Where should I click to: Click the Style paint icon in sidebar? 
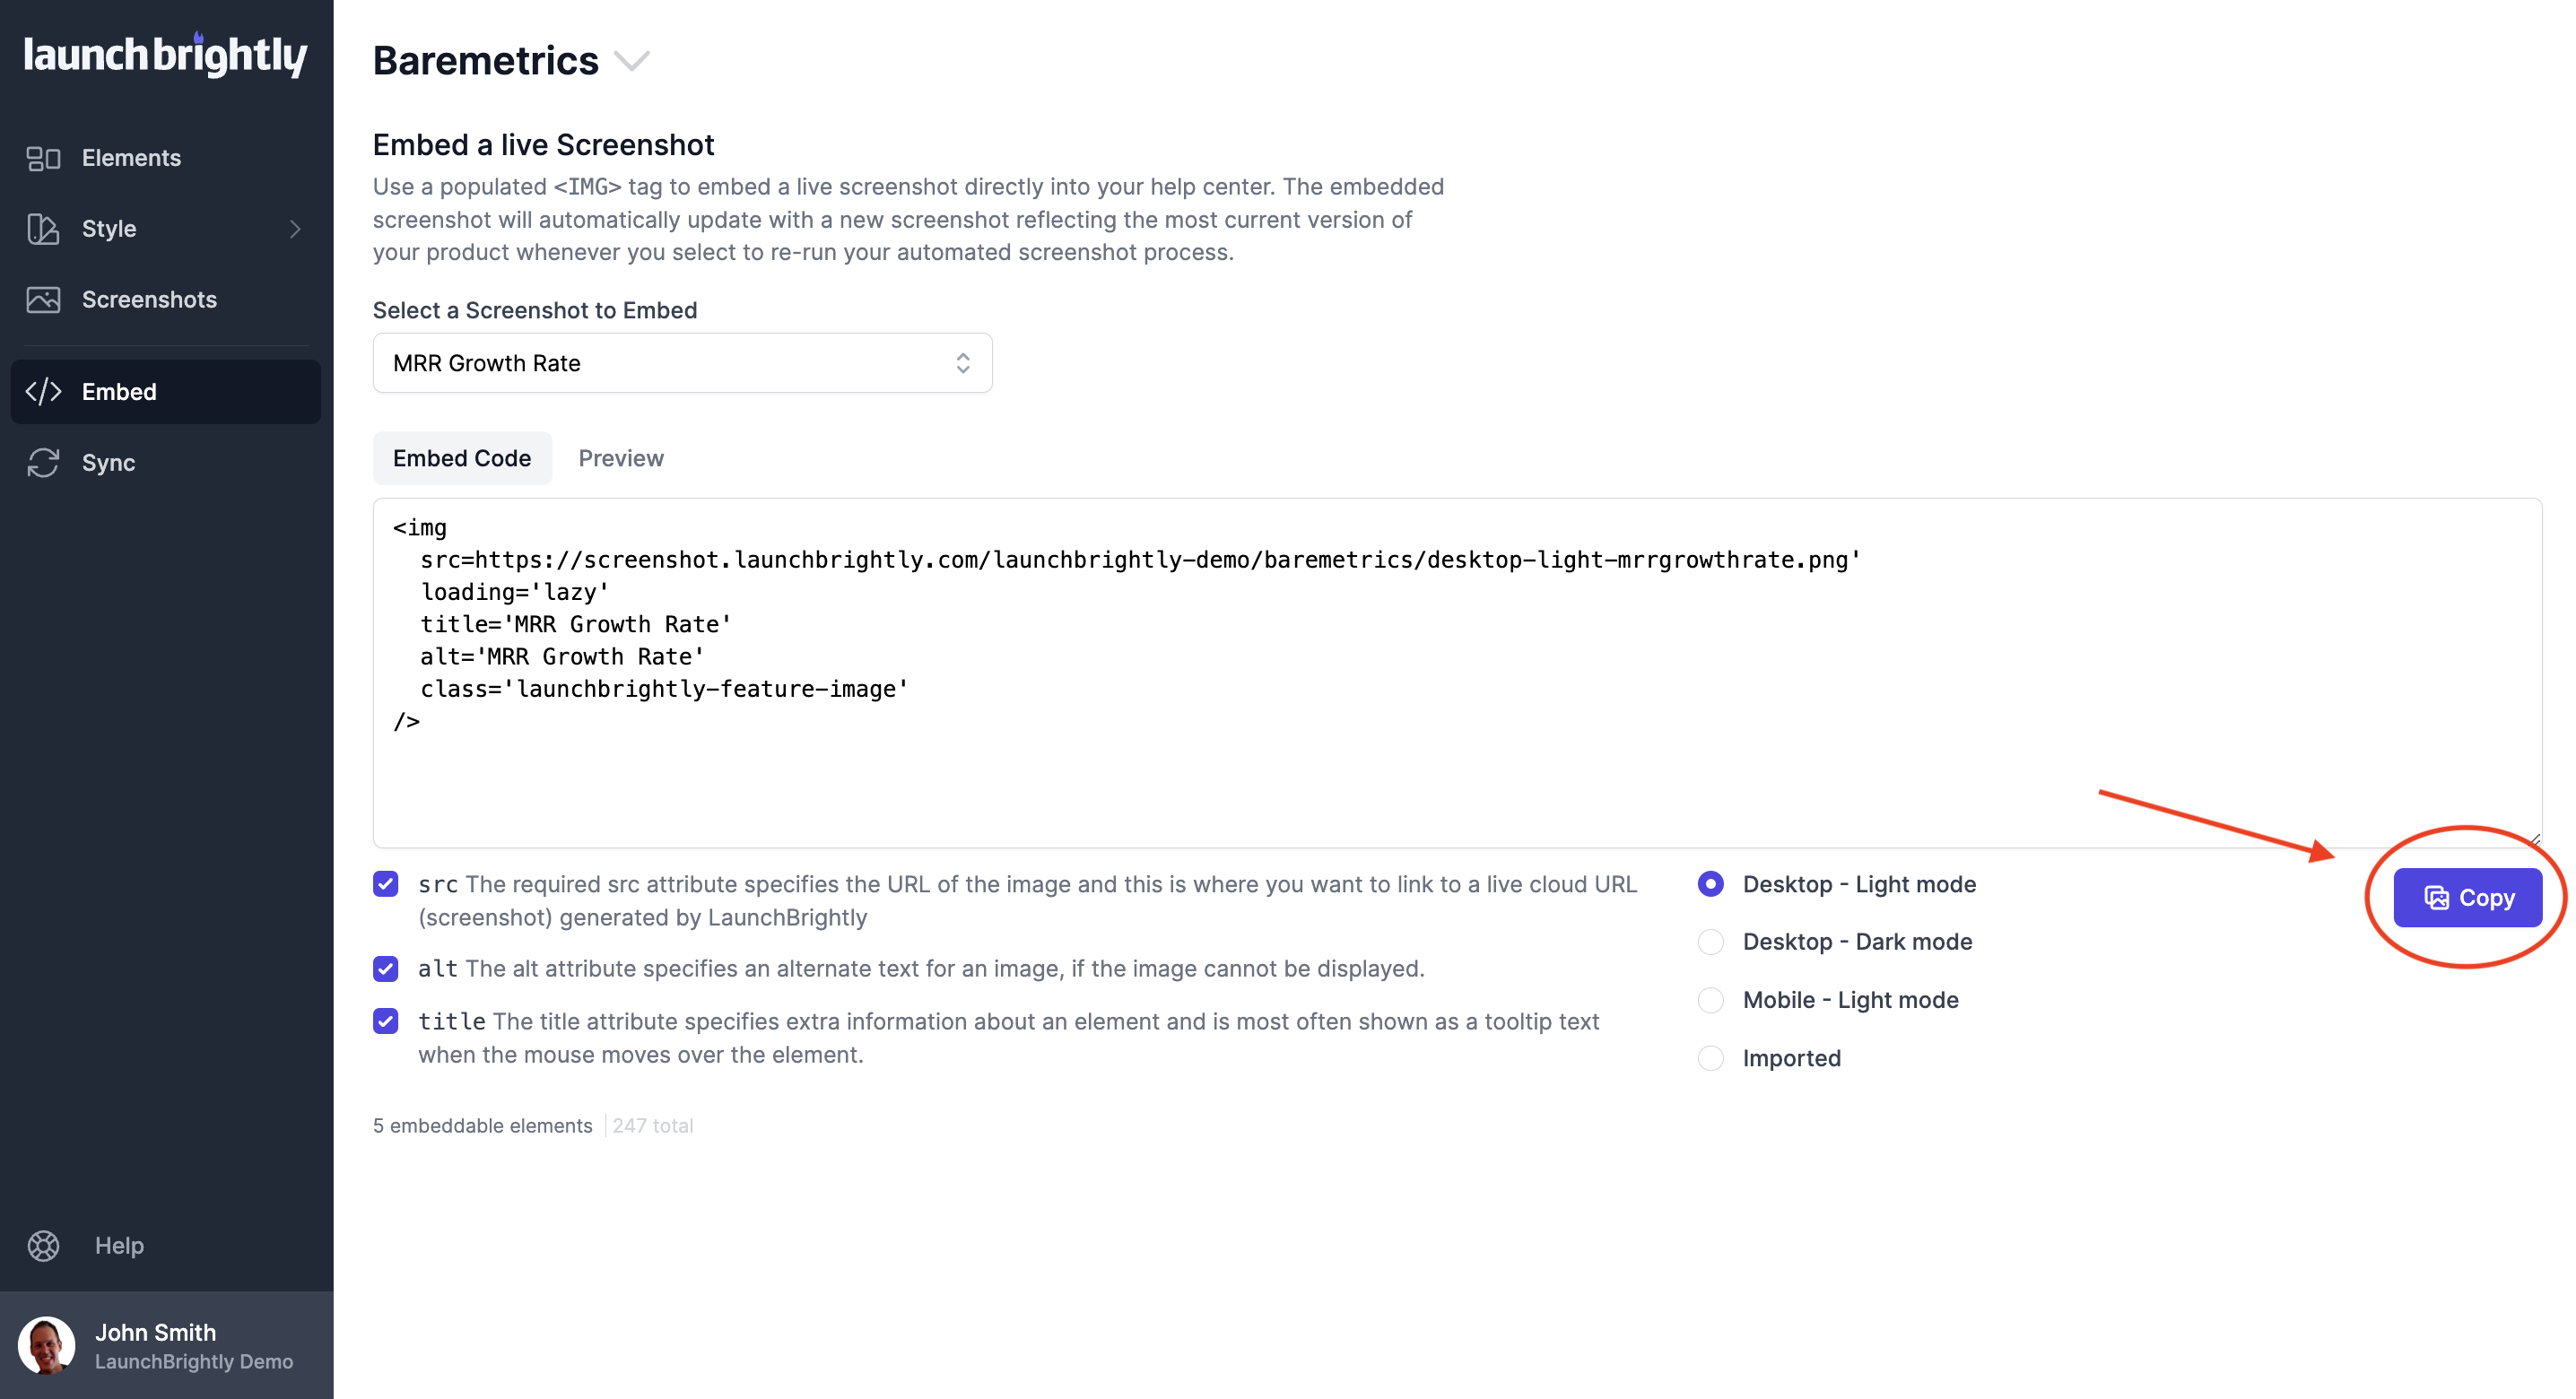pyautogui.click(x=42, y=228)
